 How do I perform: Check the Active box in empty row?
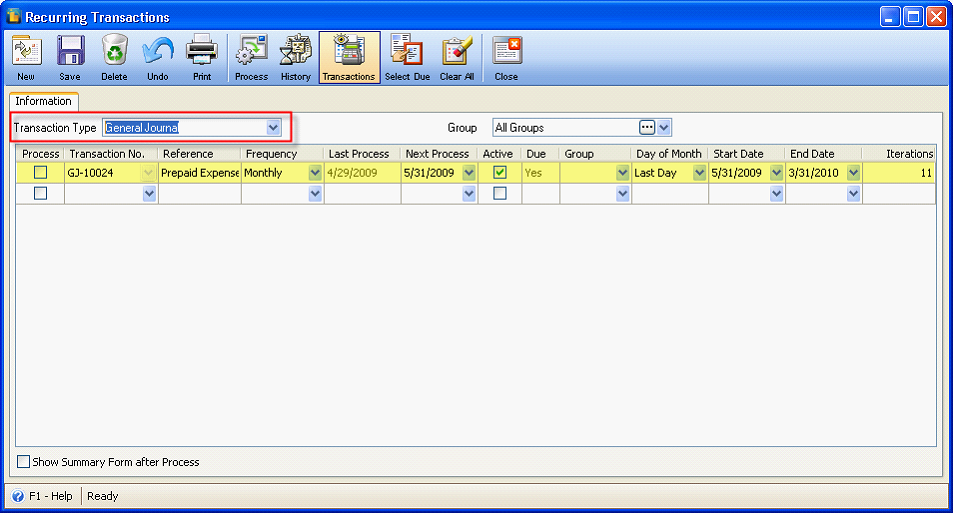pos(500,193)
